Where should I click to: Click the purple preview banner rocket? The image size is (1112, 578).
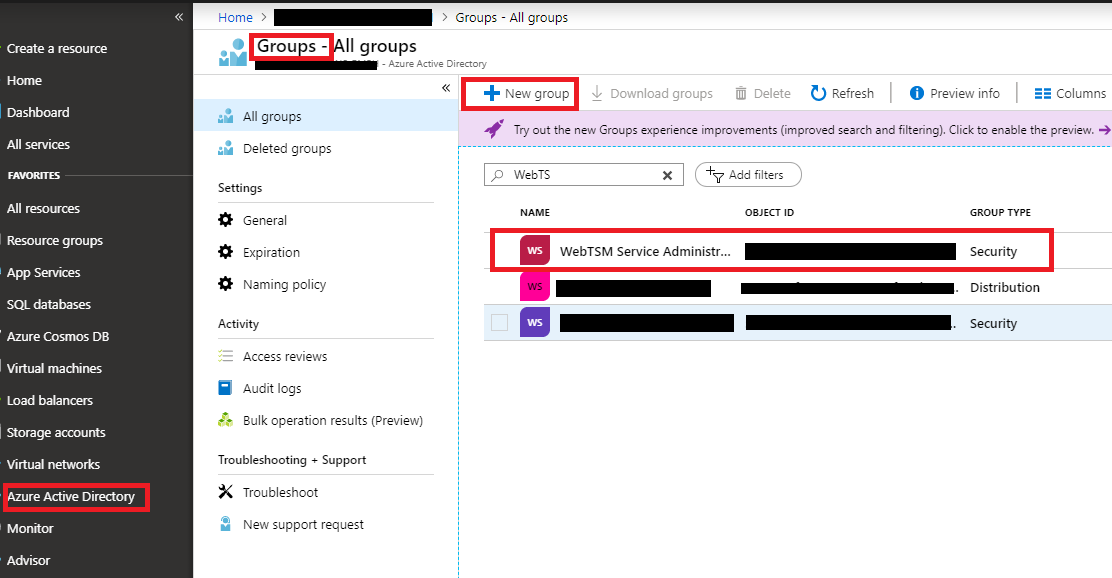(x=494, y=129)
